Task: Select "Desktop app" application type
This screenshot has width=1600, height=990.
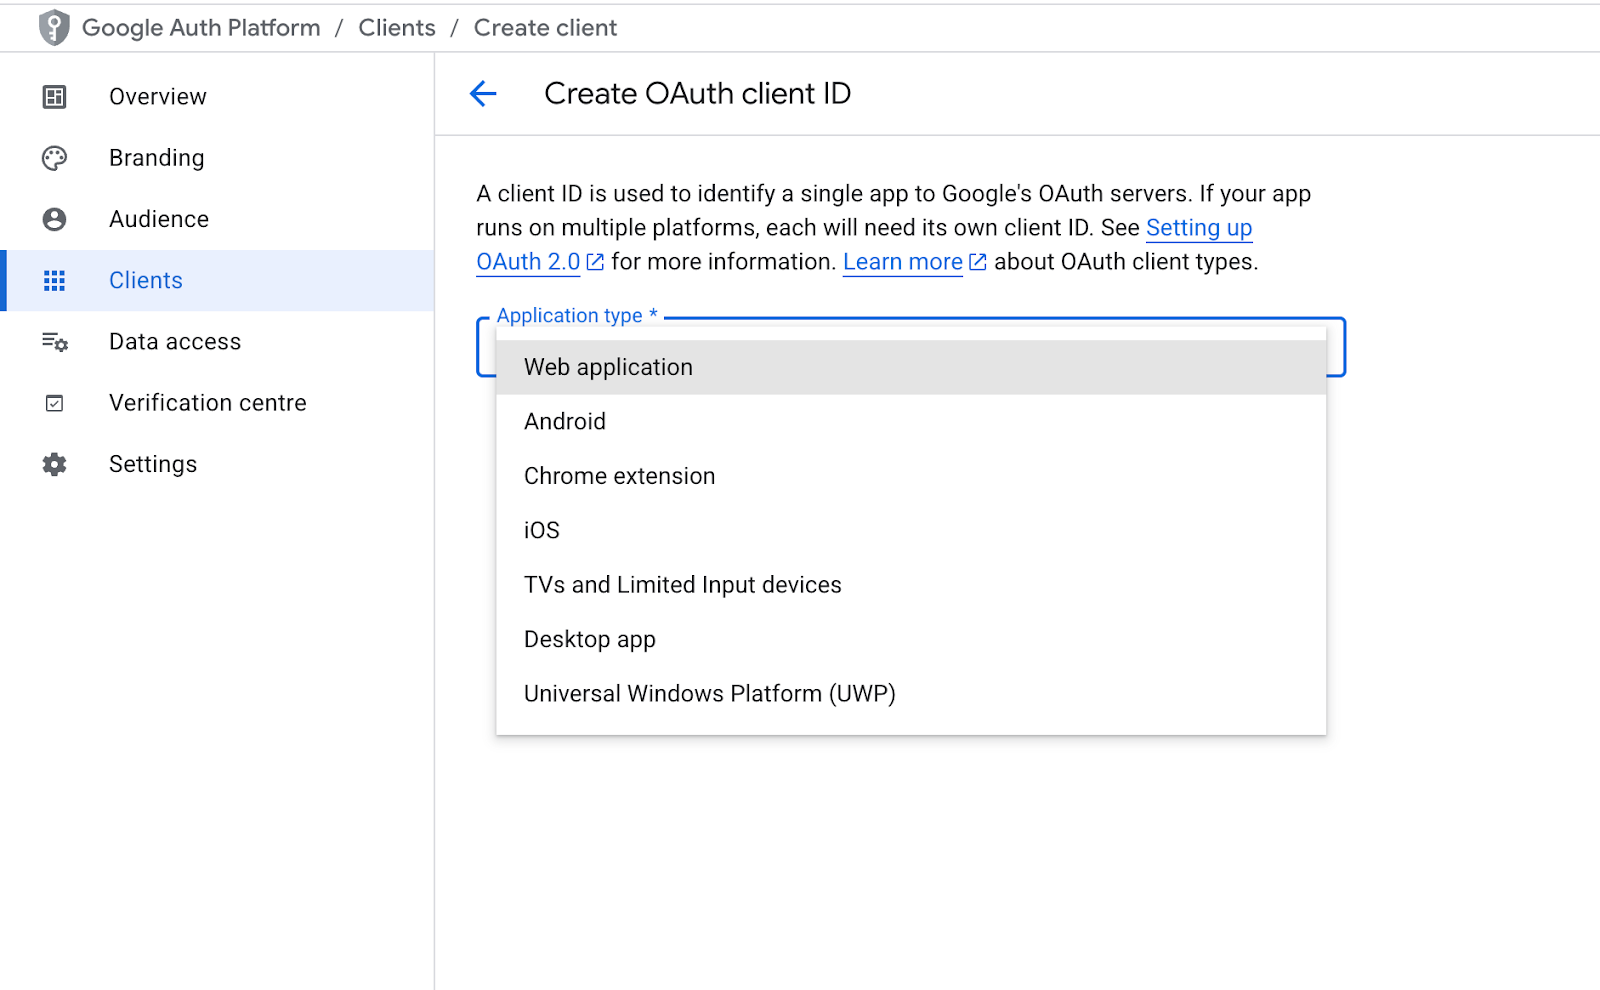Action: pyautogui.click(x=589, y=639)
